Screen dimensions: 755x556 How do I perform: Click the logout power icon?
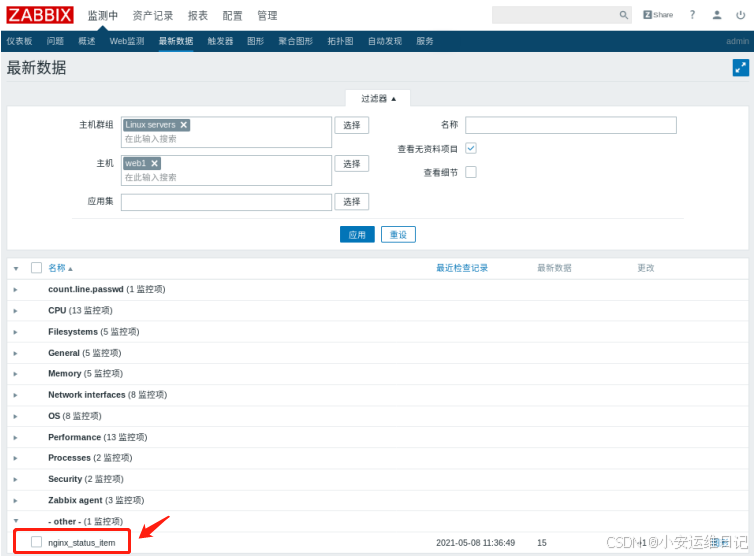pos(741,15)
